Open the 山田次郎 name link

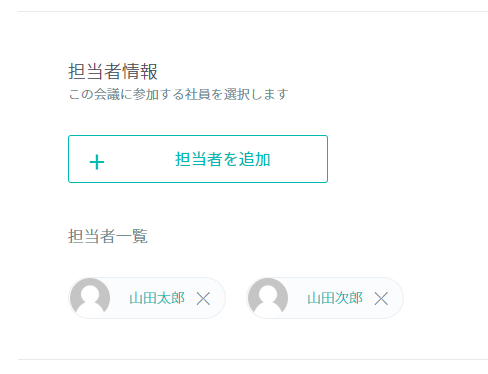pyautogui.click(x=335, y=298)
